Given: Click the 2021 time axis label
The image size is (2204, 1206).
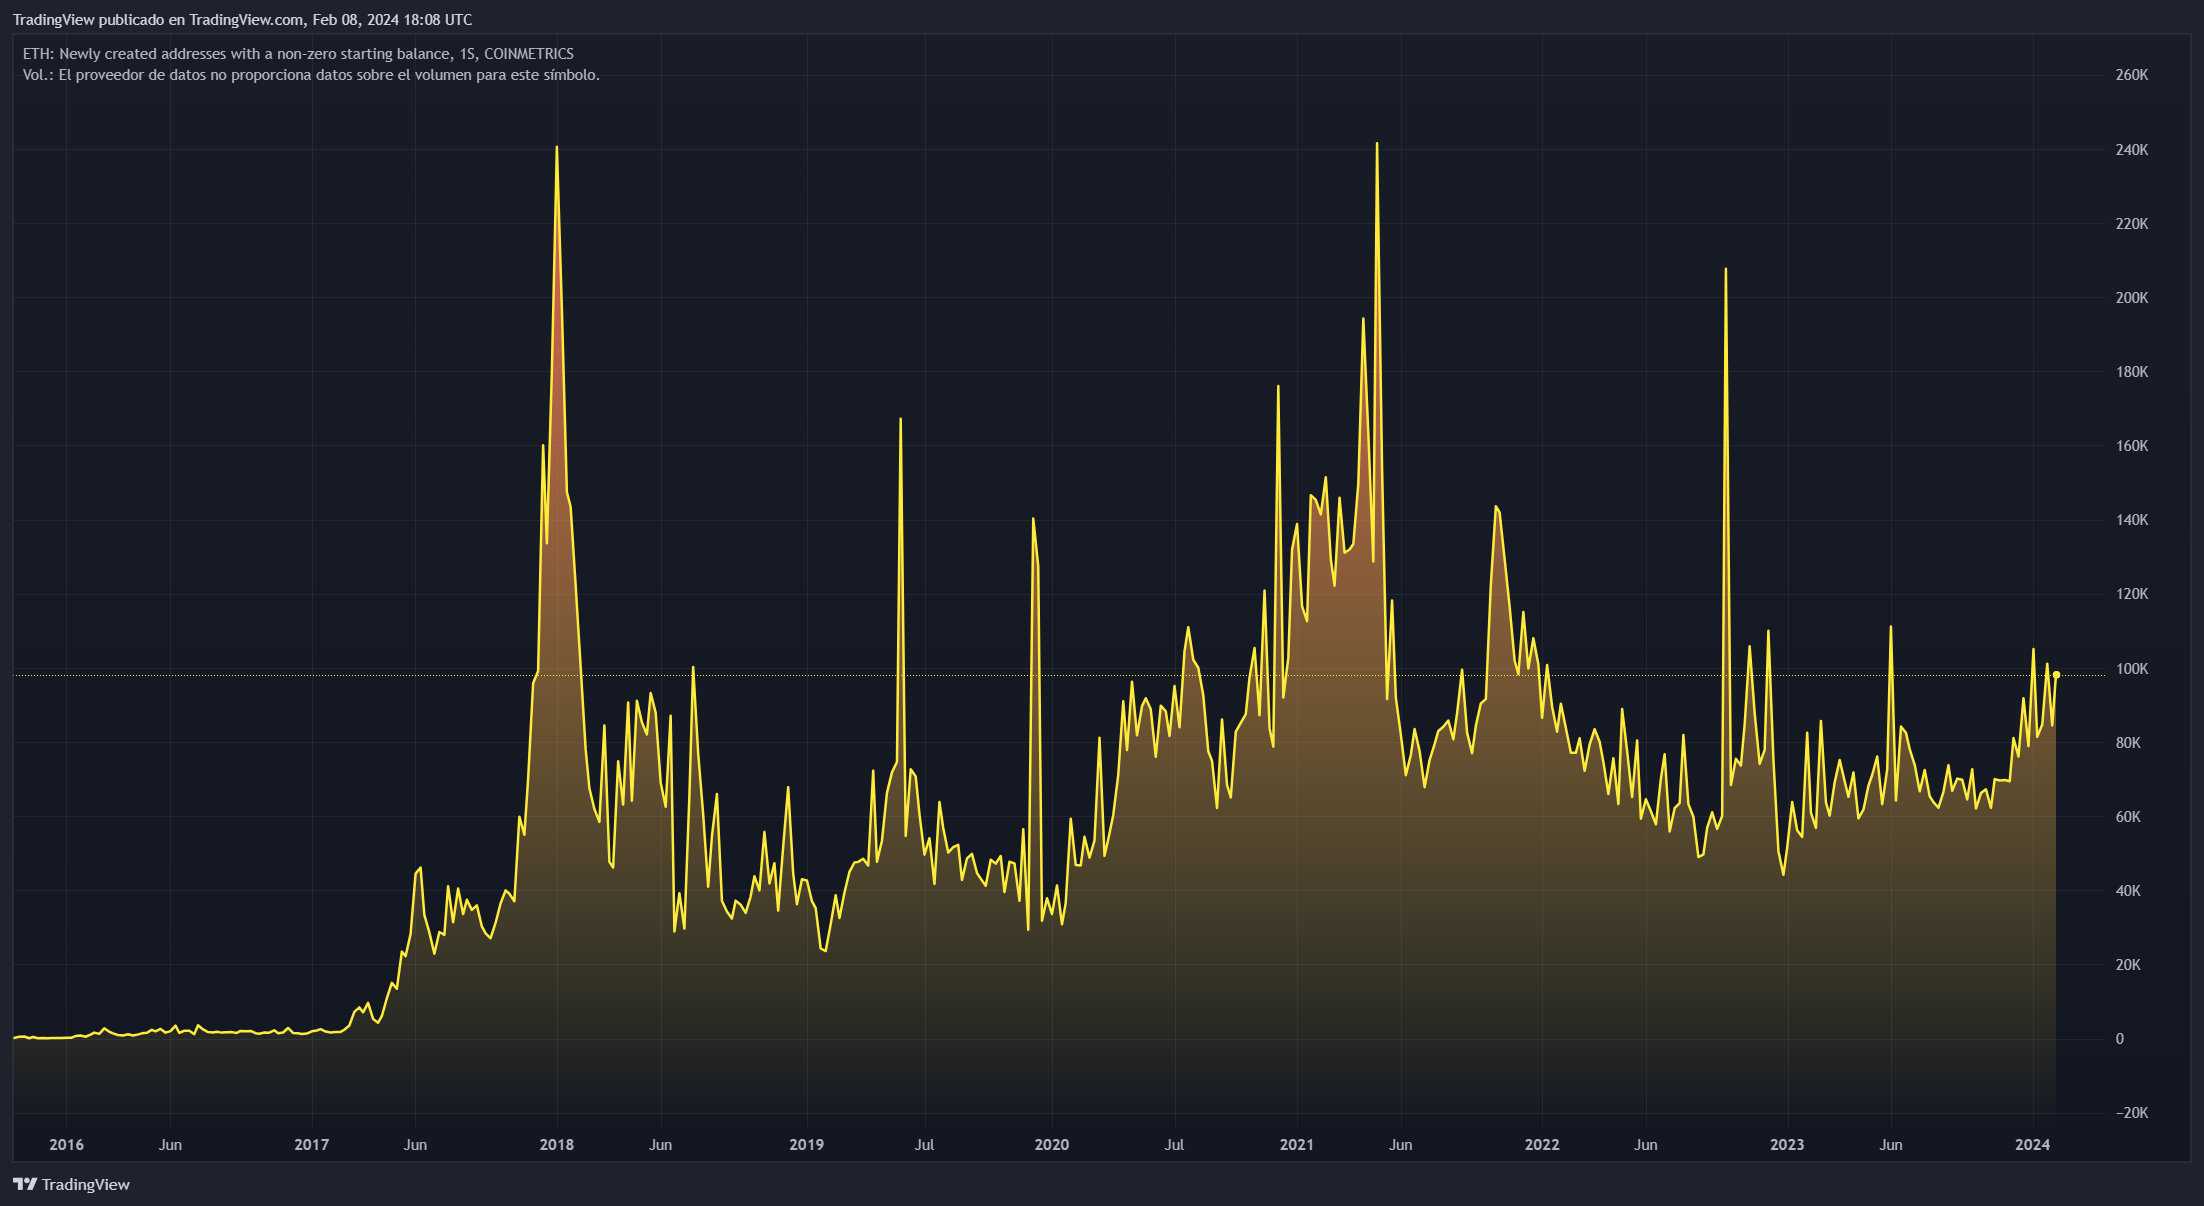Looking at the screenshot, I should pos(1297,1145).
